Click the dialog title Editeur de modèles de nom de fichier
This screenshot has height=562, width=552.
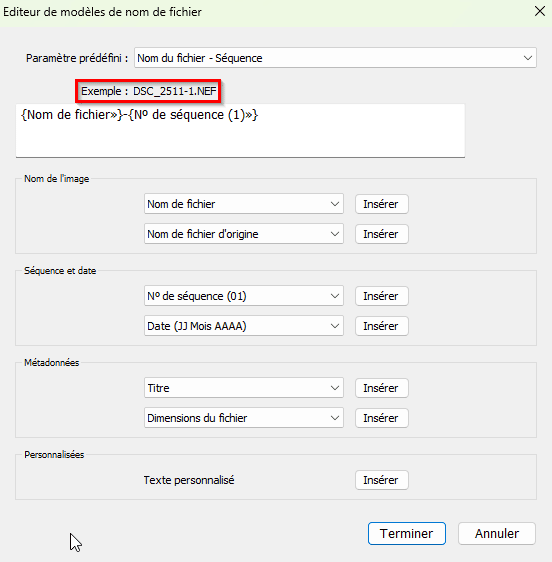tap(103, 12)
